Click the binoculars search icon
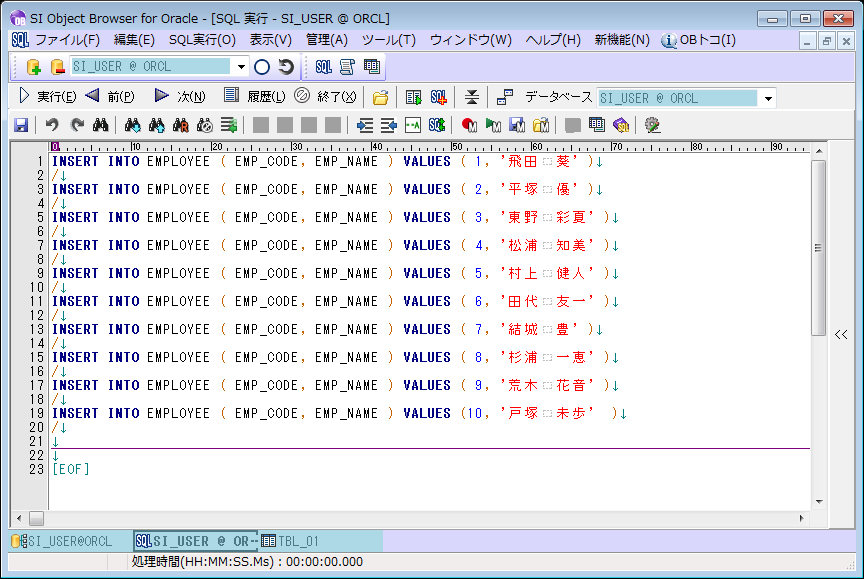This screenshot has height=579, width=864. (x=100, y=125)
